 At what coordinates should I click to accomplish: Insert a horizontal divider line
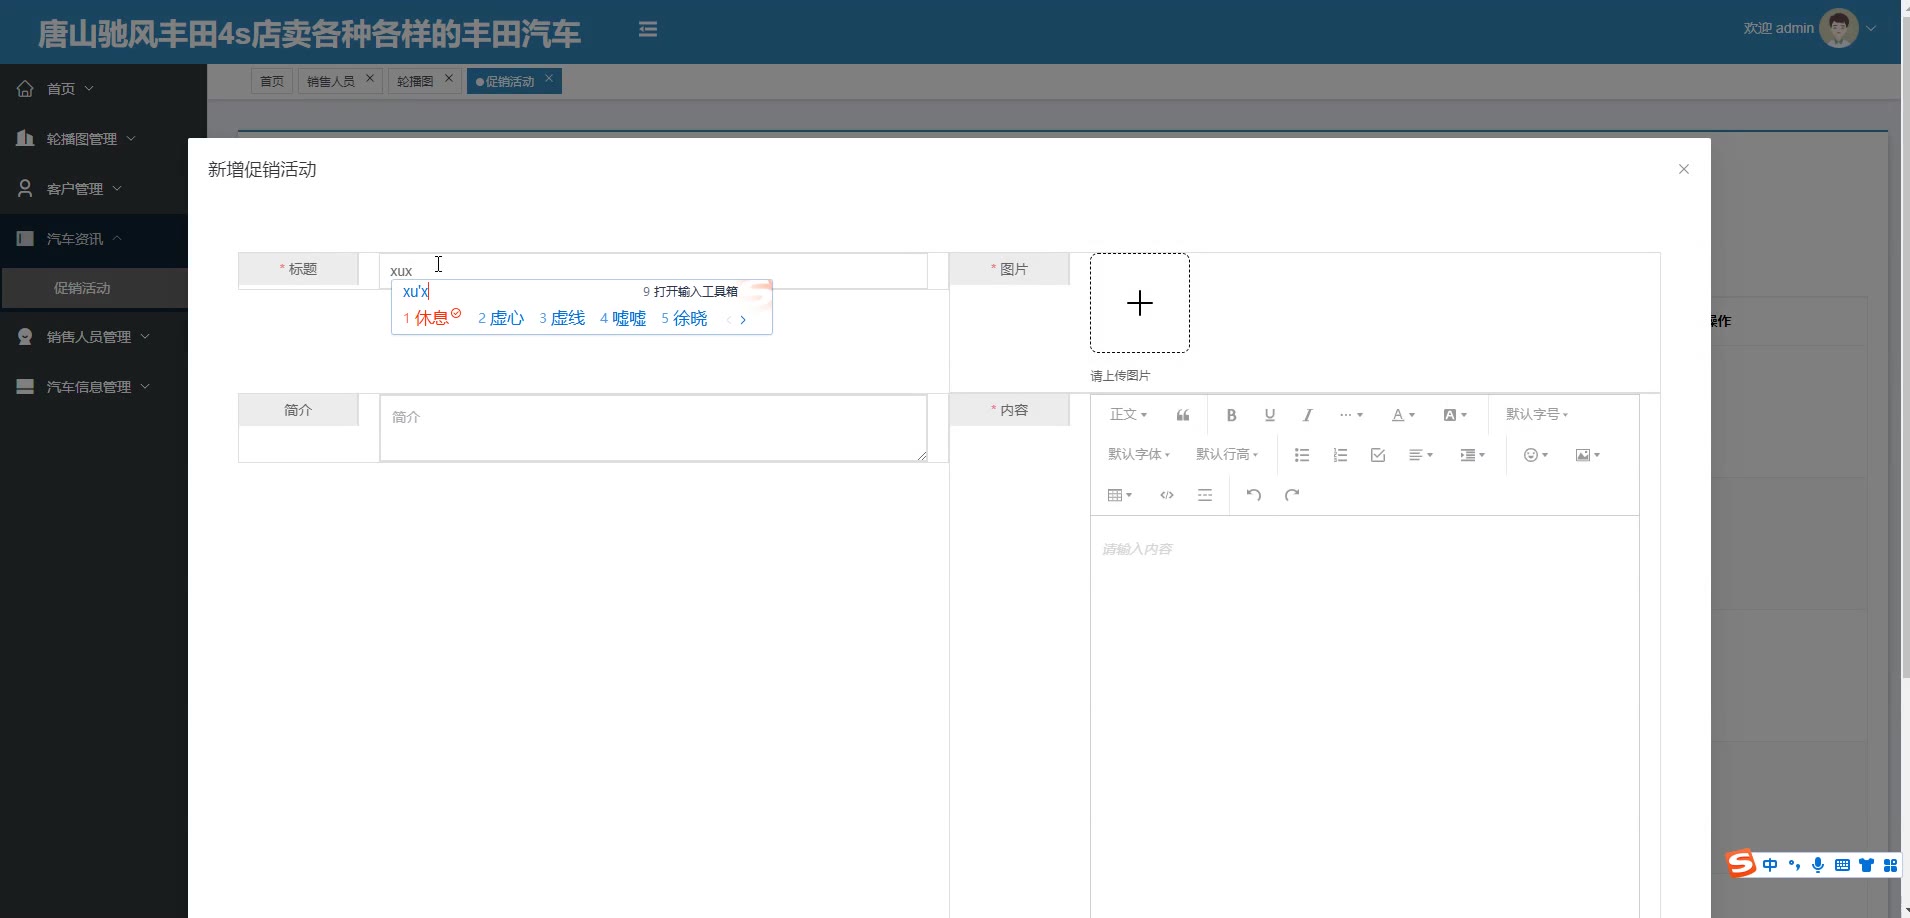[1205, 495]
